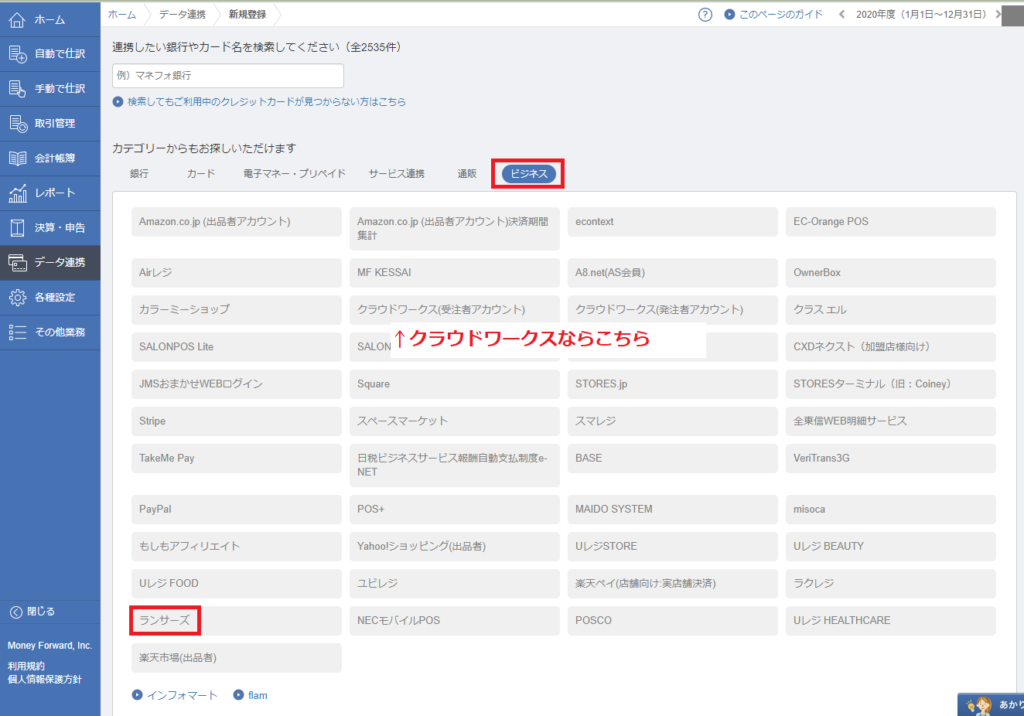Select the カード category tab
The height and width of the screenshot is (716, 1024).
pos(200,174)
